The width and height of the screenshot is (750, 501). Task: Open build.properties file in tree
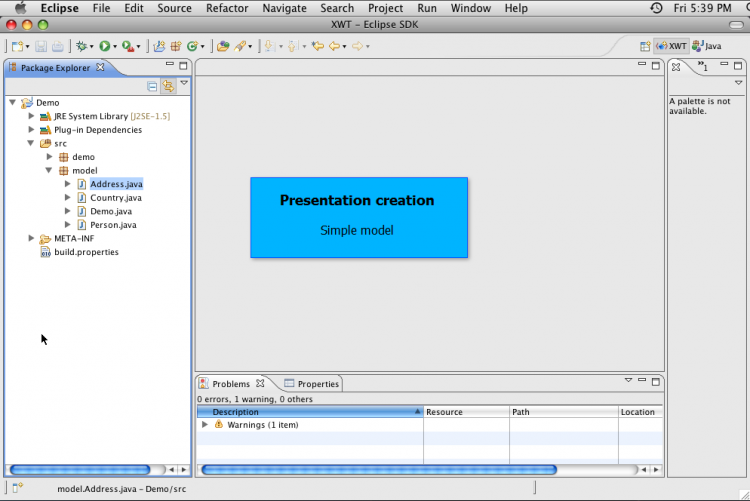[85, 252]
